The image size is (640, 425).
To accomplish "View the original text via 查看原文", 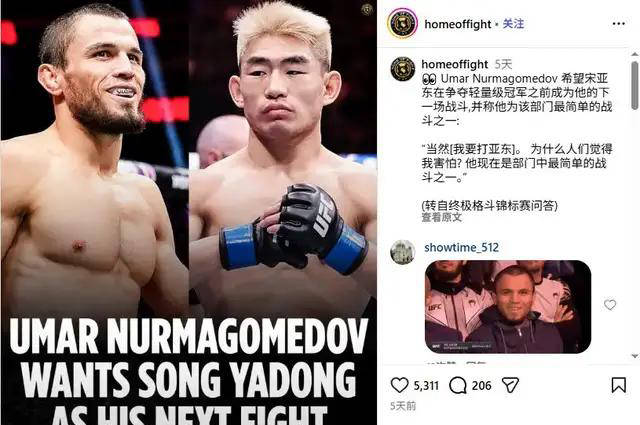I will (x=442, y=217).
